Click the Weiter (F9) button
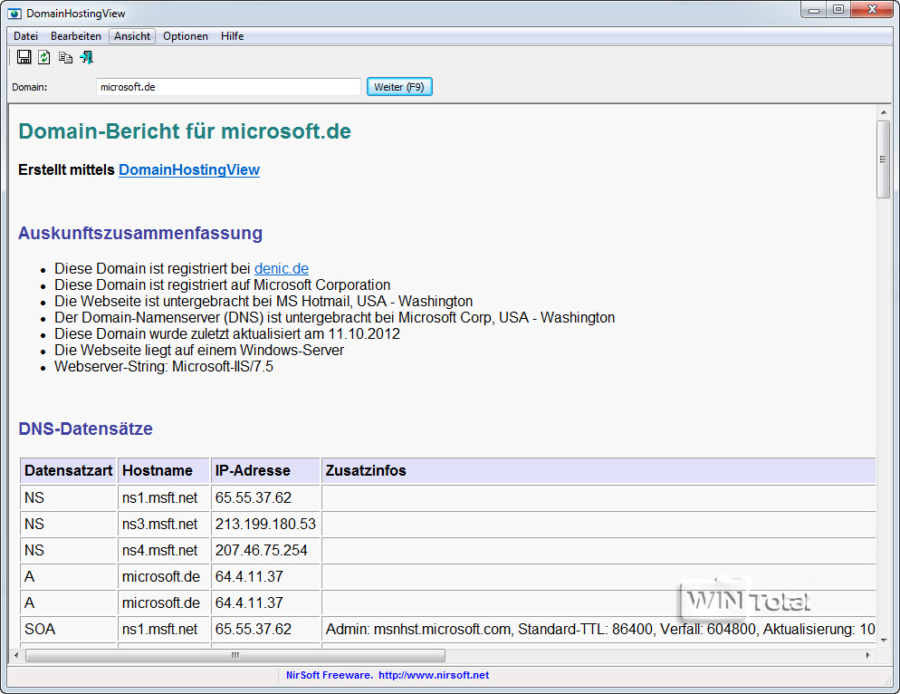The image size is (900, 694). click(x=399, y=87)
